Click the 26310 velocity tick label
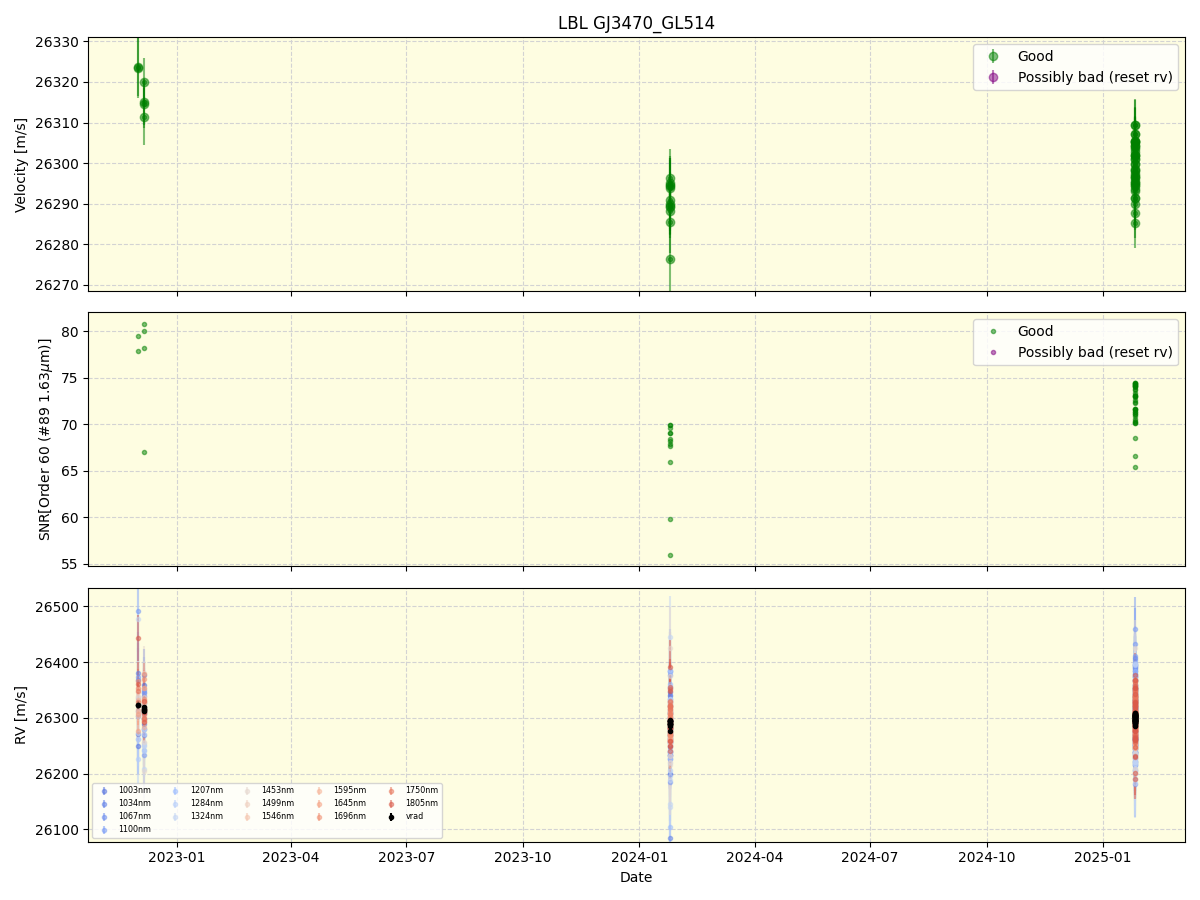1200x900 pixels. pos(58,123)
